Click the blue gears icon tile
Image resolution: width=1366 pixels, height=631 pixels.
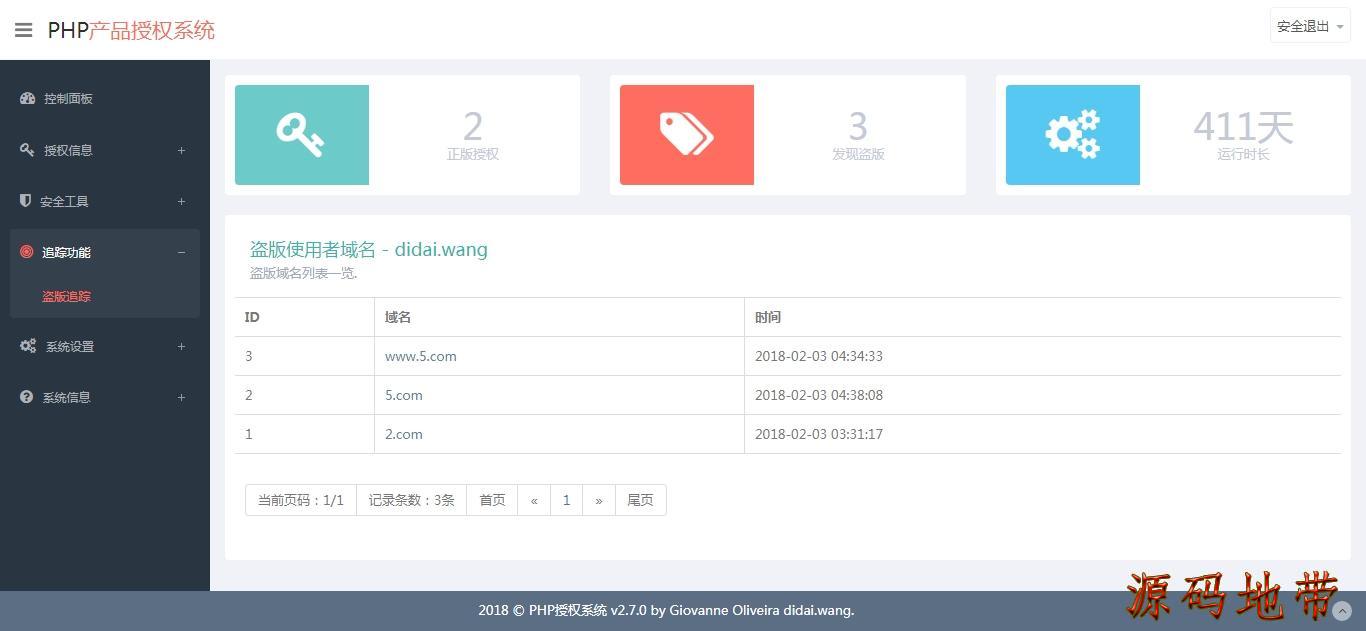pos(1072,135)
